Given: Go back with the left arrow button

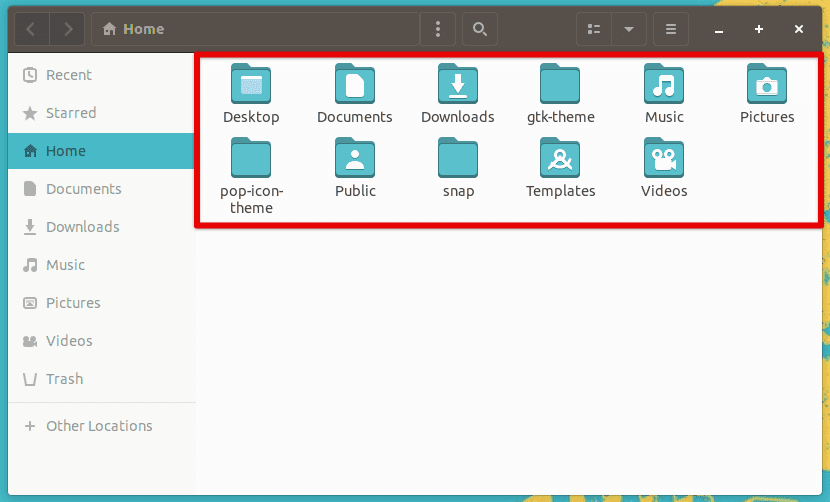Looking at the screenshot, I should coord(31,29).
